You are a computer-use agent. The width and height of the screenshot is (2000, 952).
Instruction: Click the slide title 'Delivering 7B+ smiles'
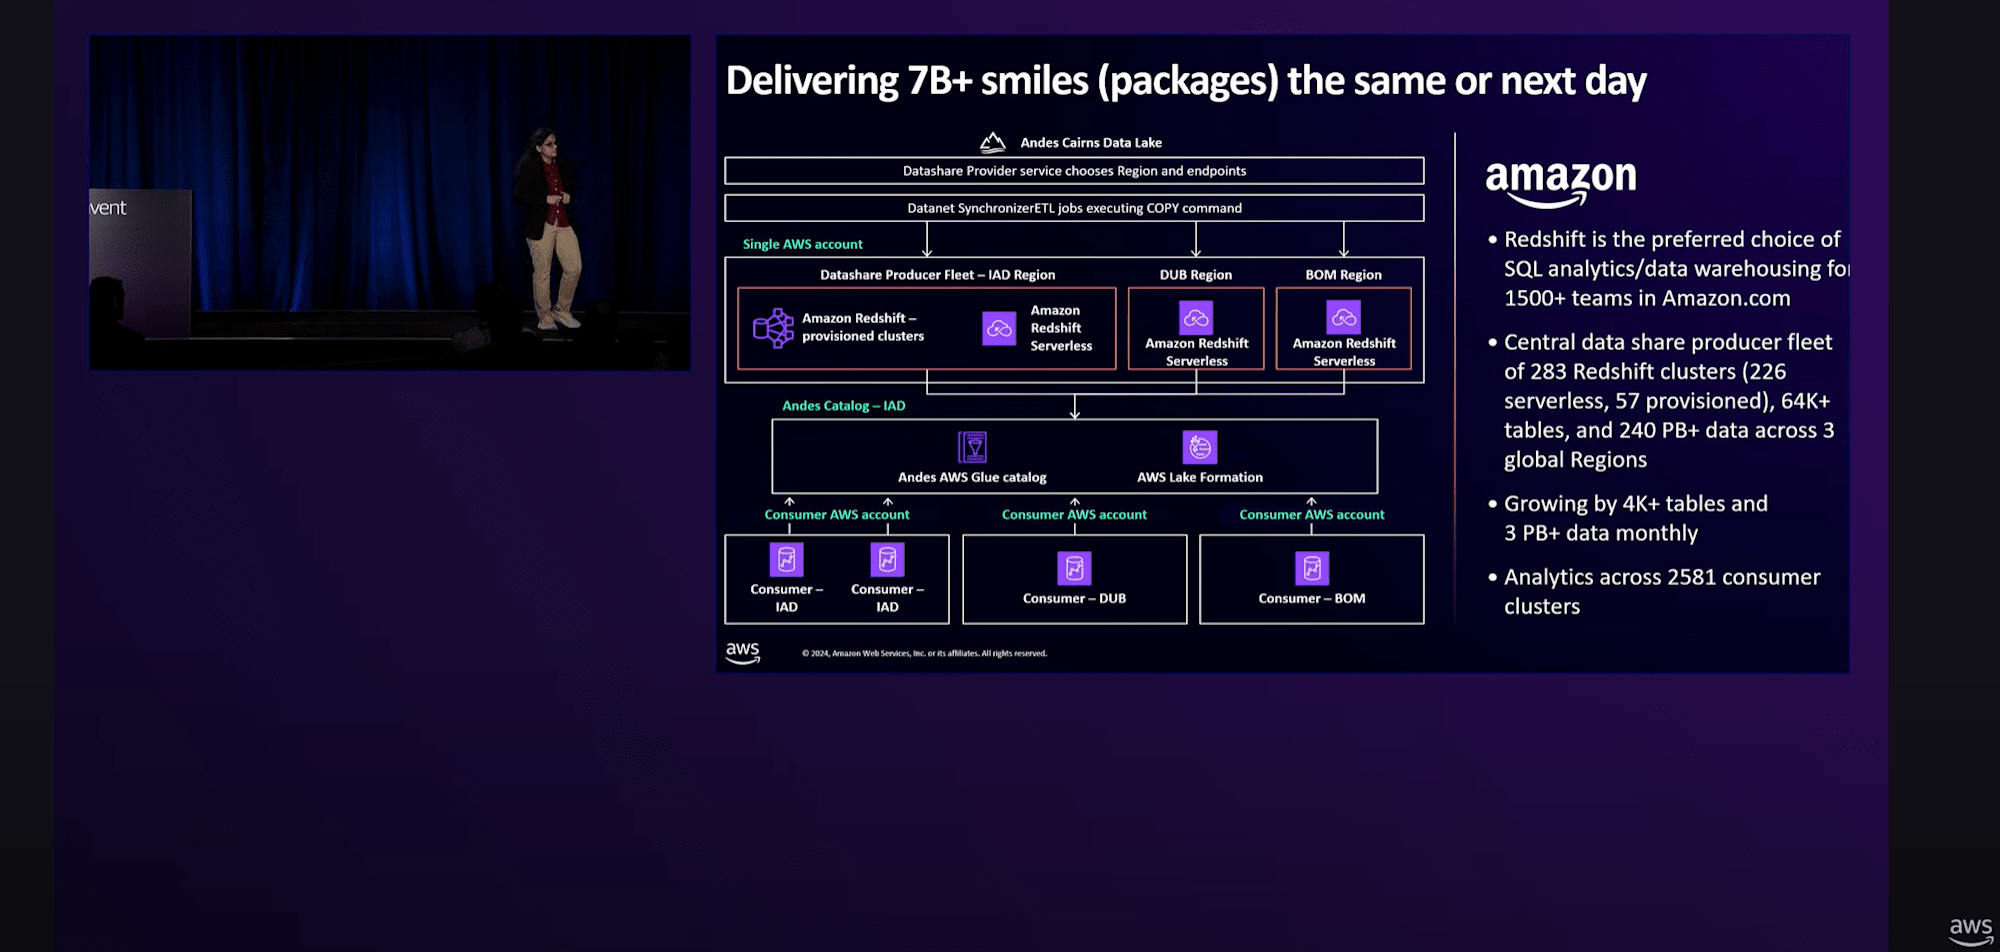[x=1186, y=81]
